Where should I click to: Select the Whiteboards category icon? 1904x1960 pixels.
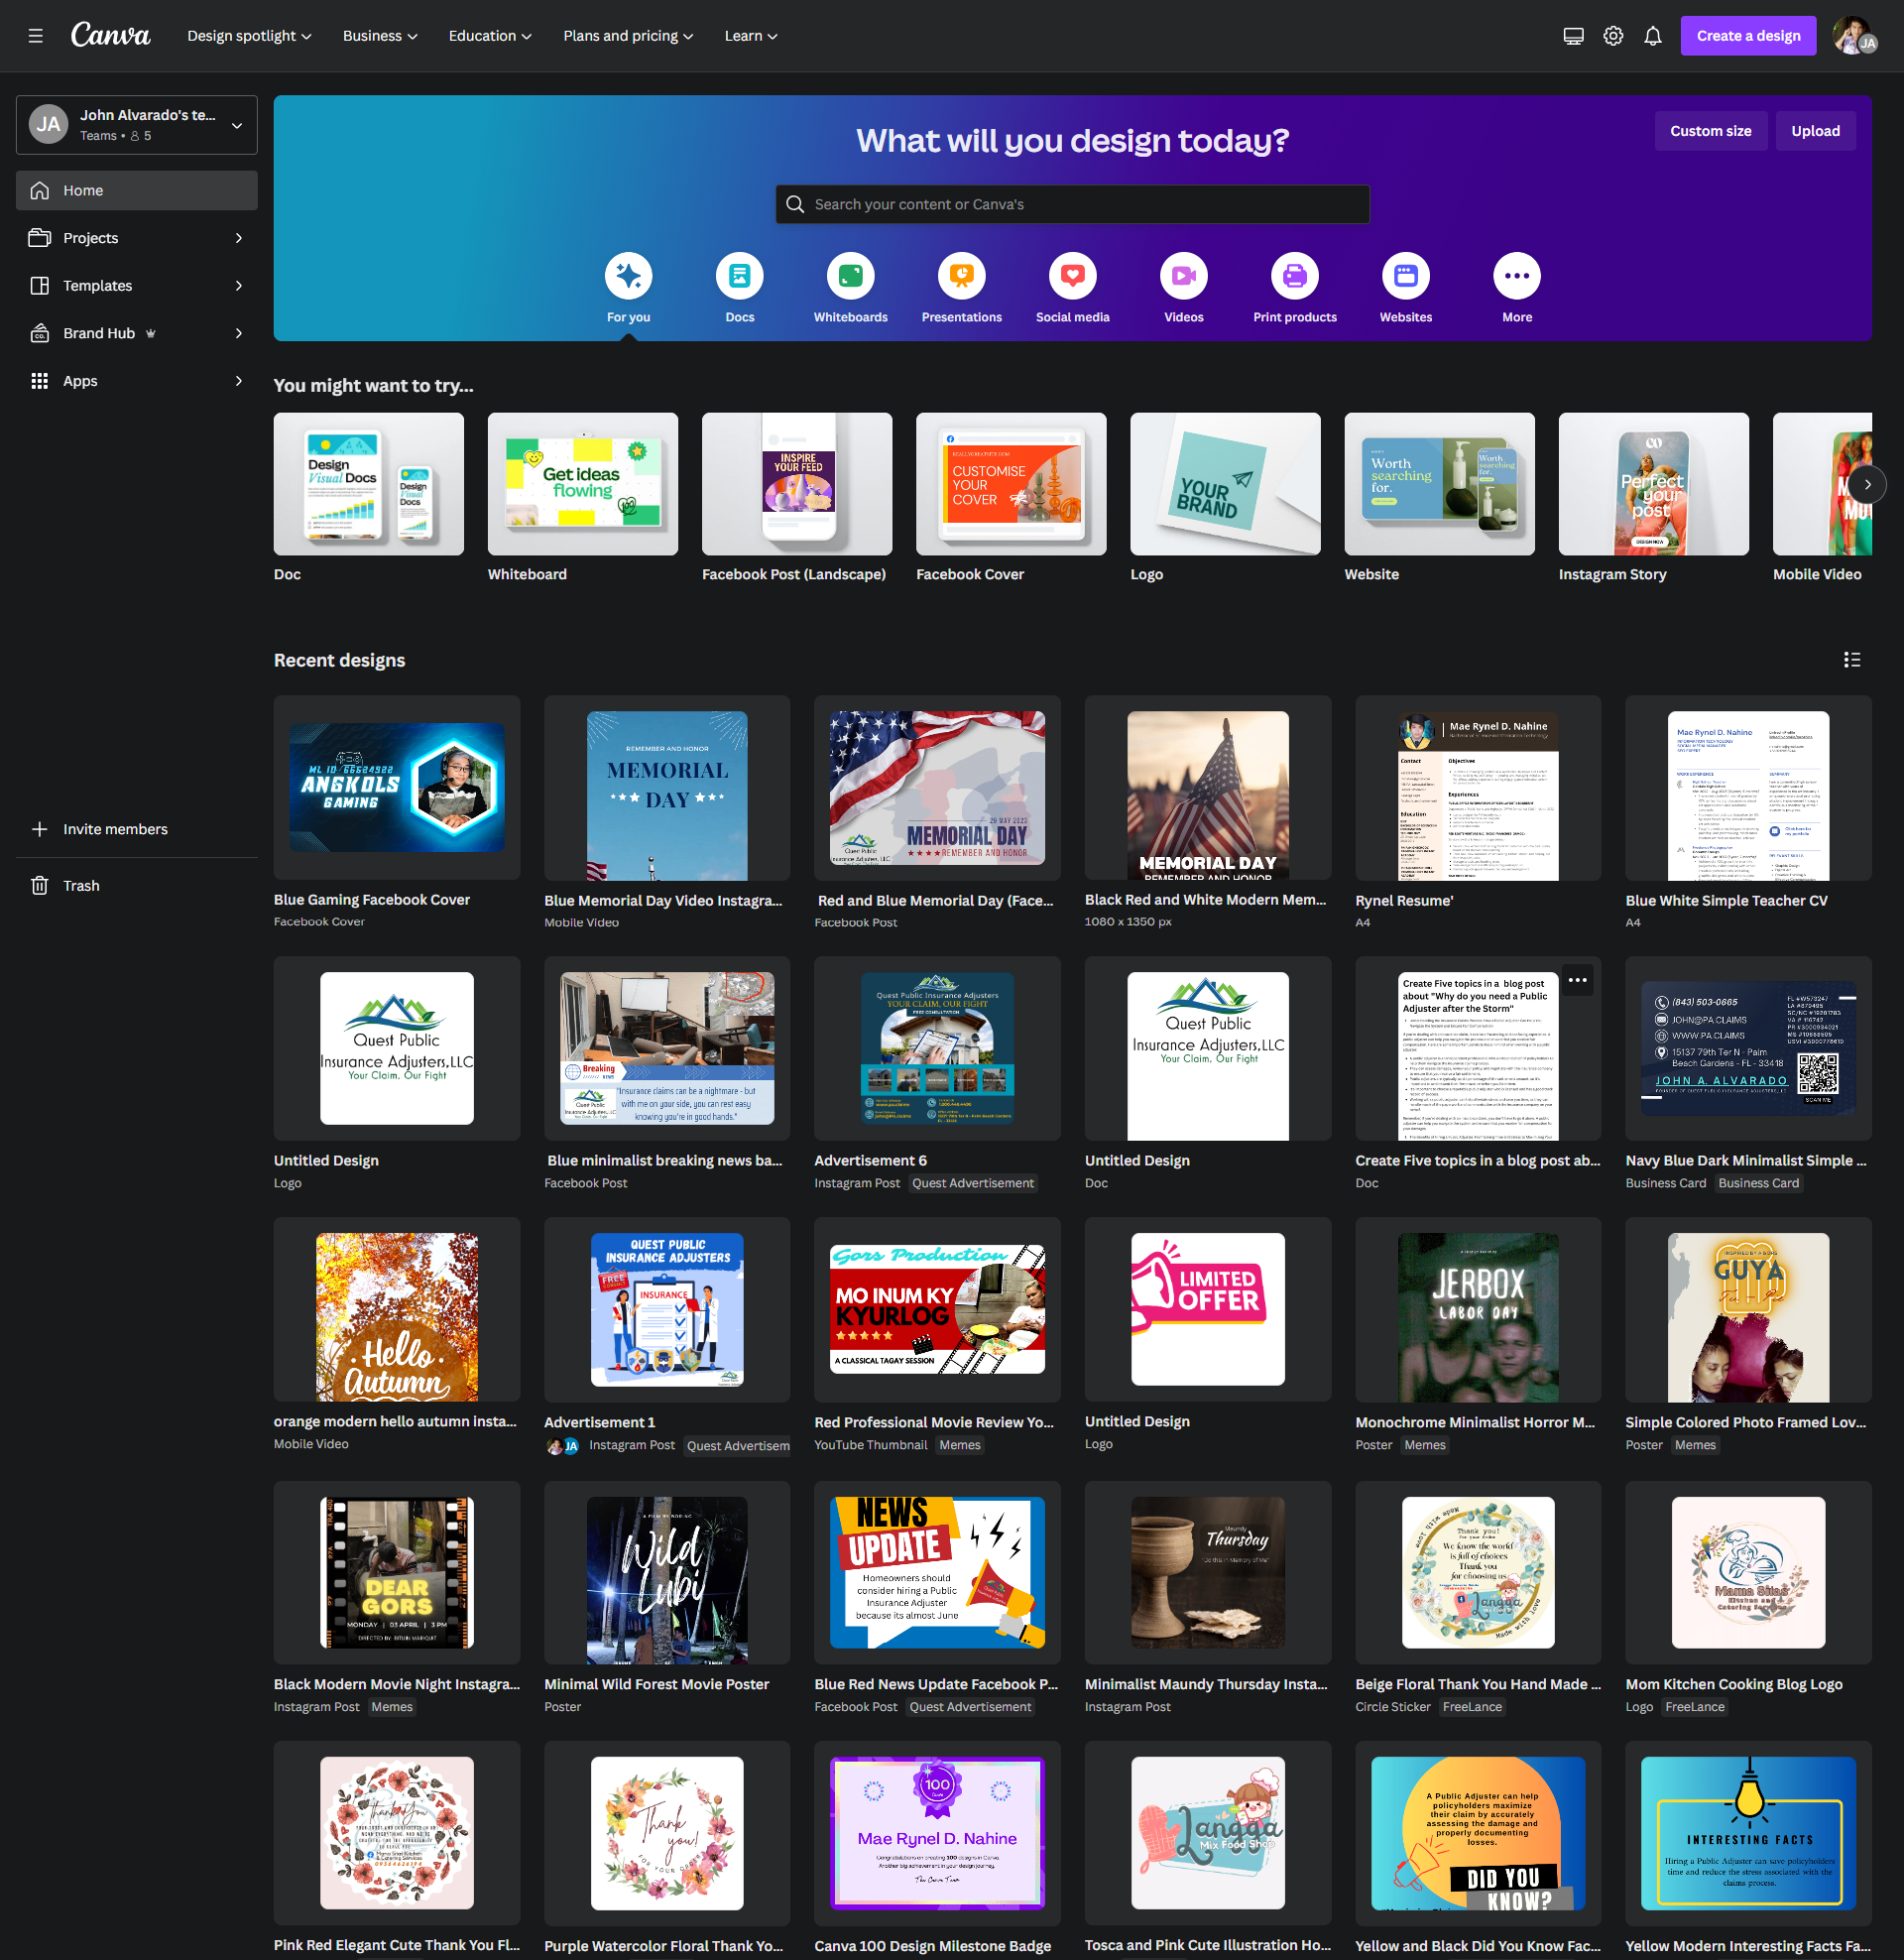(x=850, y=276)
